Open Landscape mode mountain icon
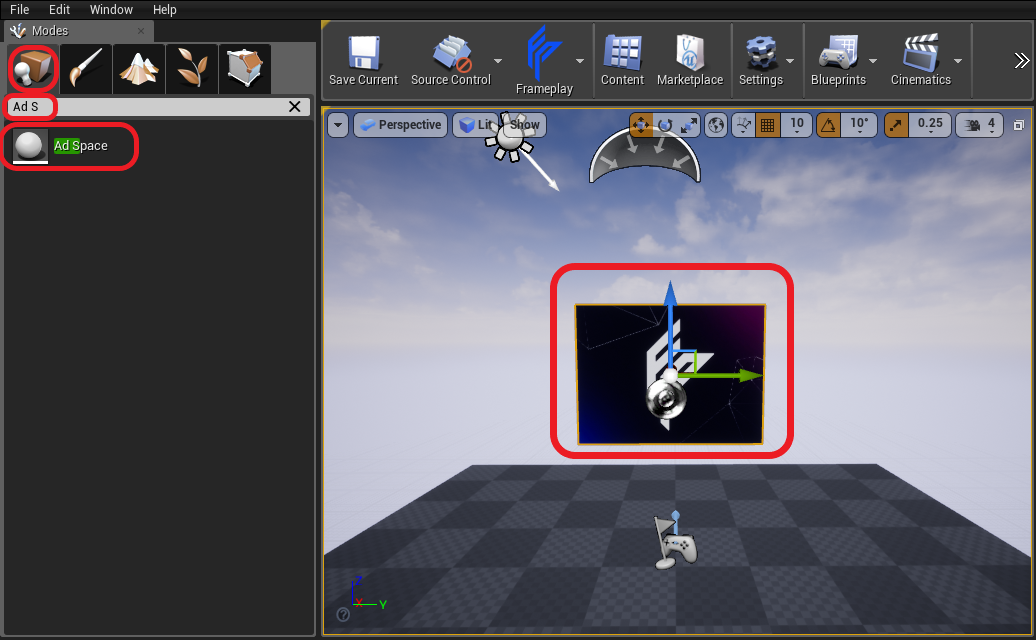The image size is (1036, 640). click(139, 69)
